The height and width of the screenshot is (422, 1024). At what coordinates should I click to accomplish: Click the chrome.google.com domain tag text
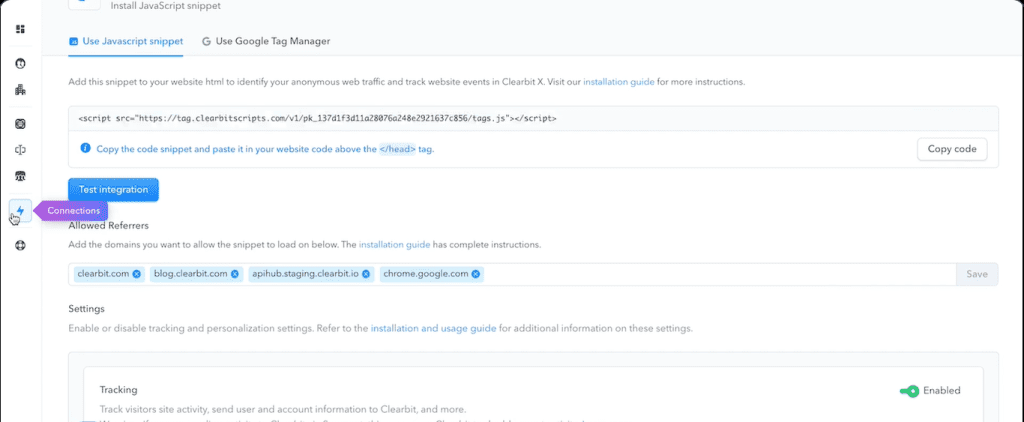coord(426,274)
